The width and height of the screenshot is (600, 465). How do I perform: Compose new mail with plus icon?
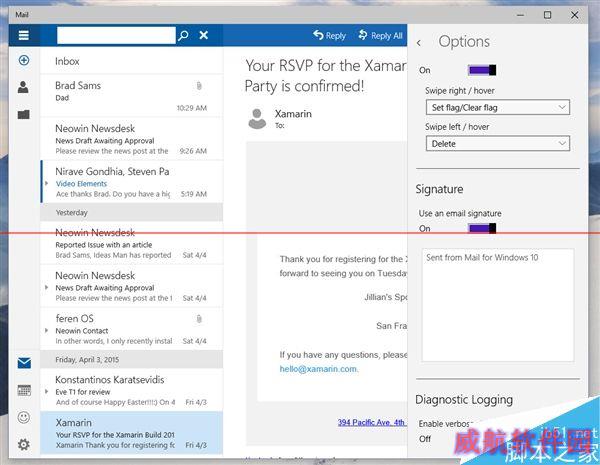click(x=24, y=60)
